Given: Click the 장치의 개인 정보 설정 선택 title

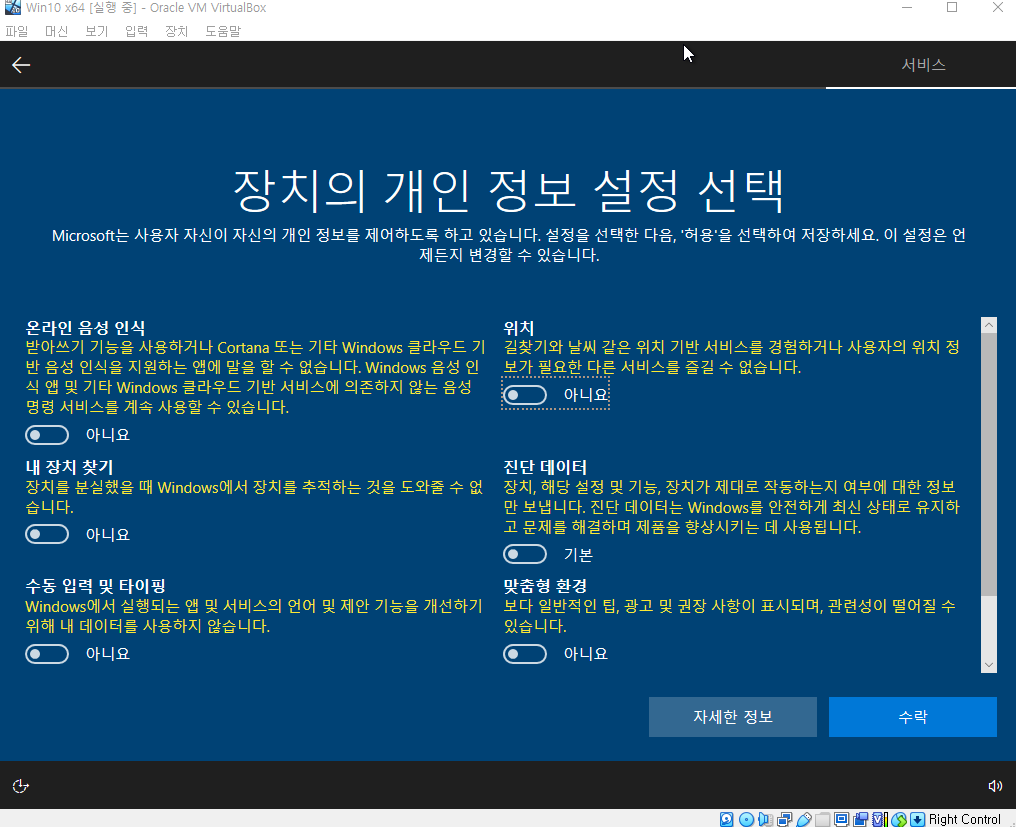Looking at the screenshot, I should [508, 191].
